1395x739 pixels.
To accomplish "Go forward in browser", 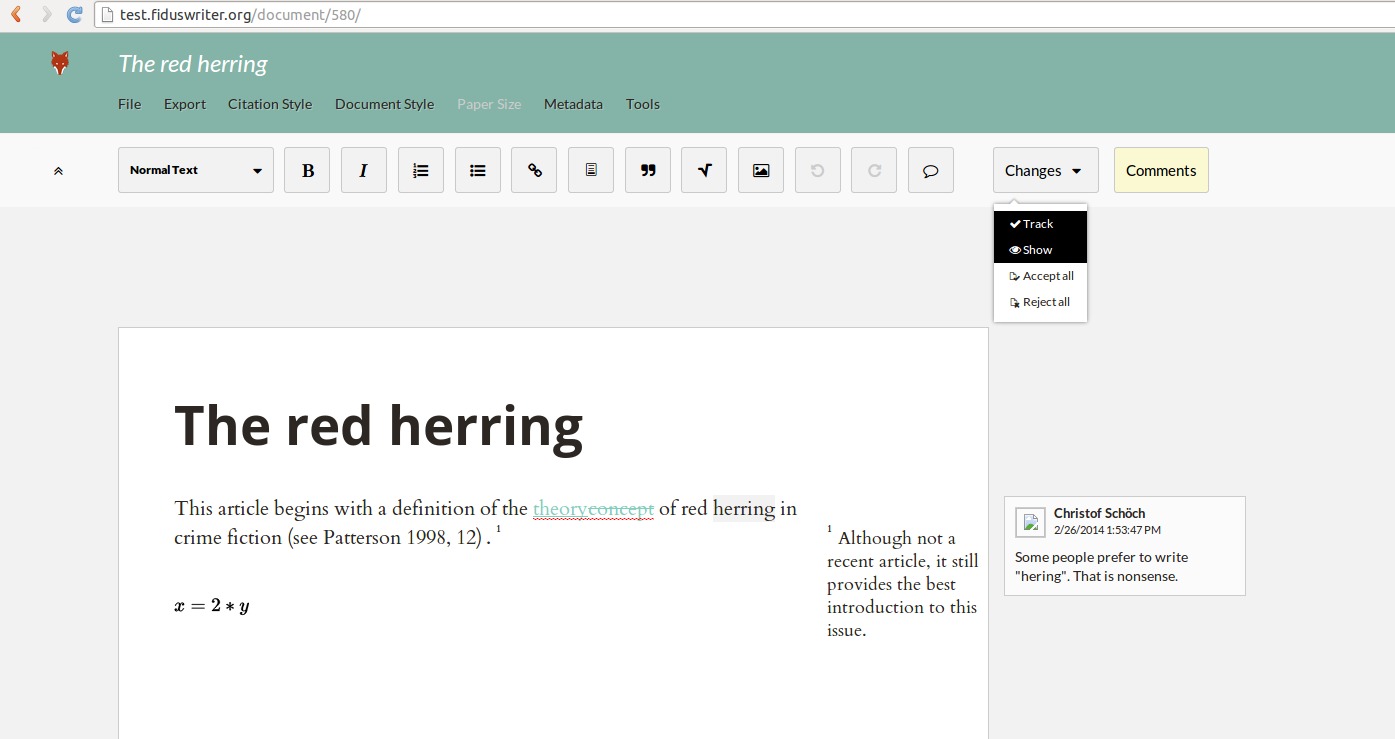I will [46, 14].
